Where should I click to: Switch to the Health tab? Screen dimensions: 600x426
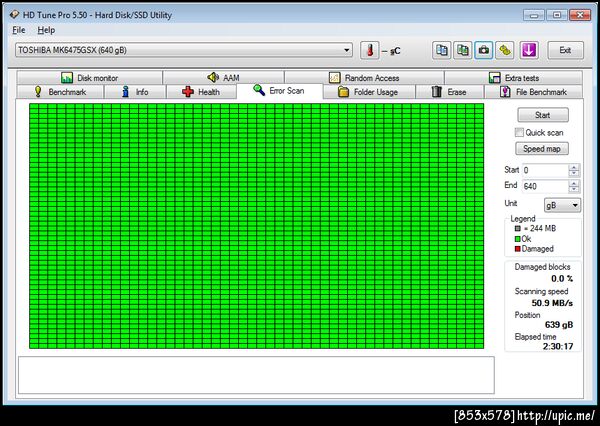tap(201, 92)
